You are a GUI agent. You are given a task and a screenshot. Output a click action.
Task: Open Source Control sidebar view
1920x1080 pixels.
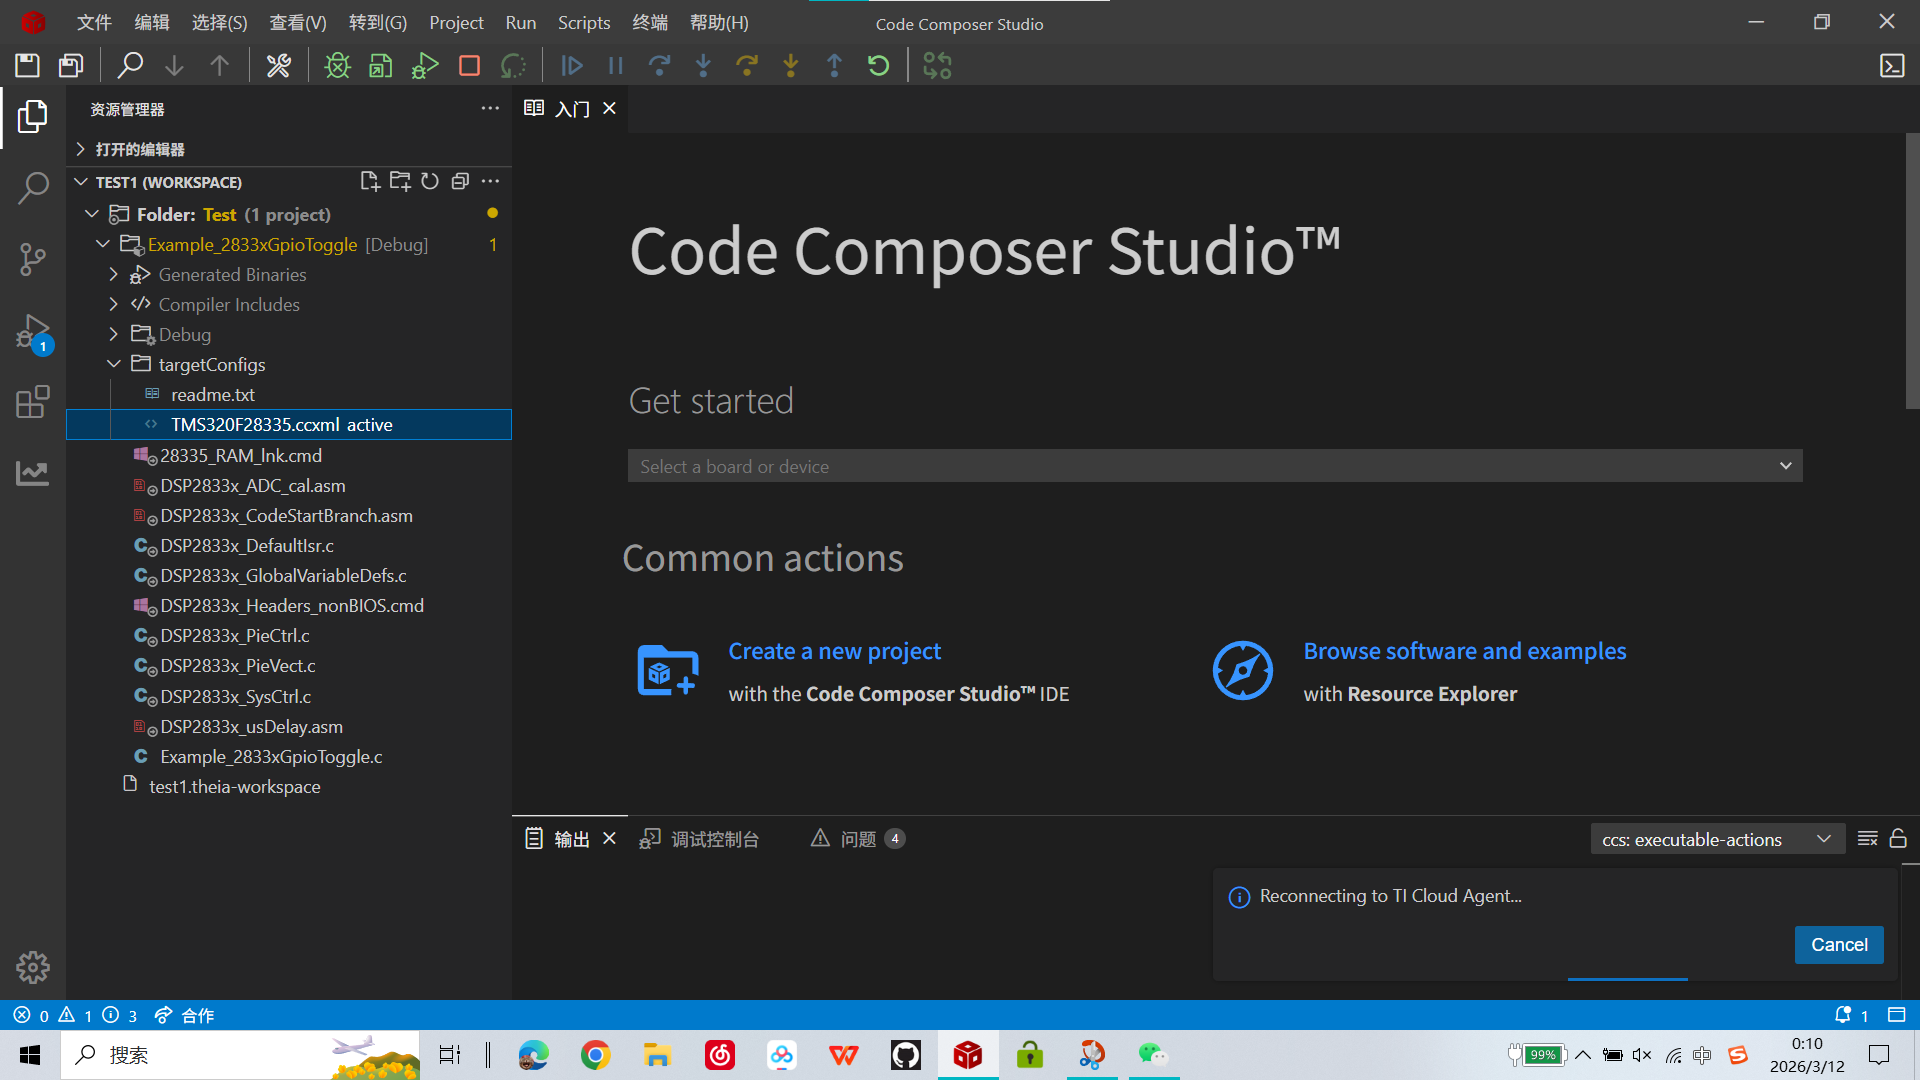(x=32, y=259)
